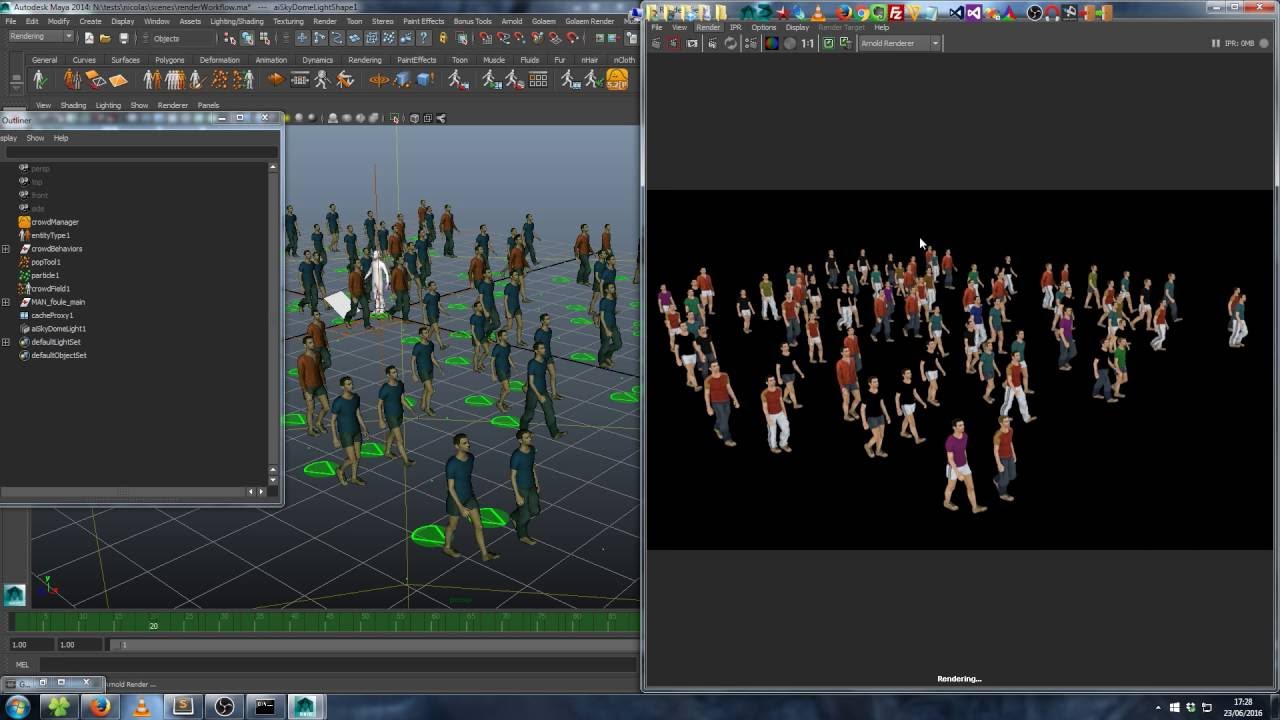1280x720 pixels.
Task: Click the range slider bar
Action: tap(374, 645)
